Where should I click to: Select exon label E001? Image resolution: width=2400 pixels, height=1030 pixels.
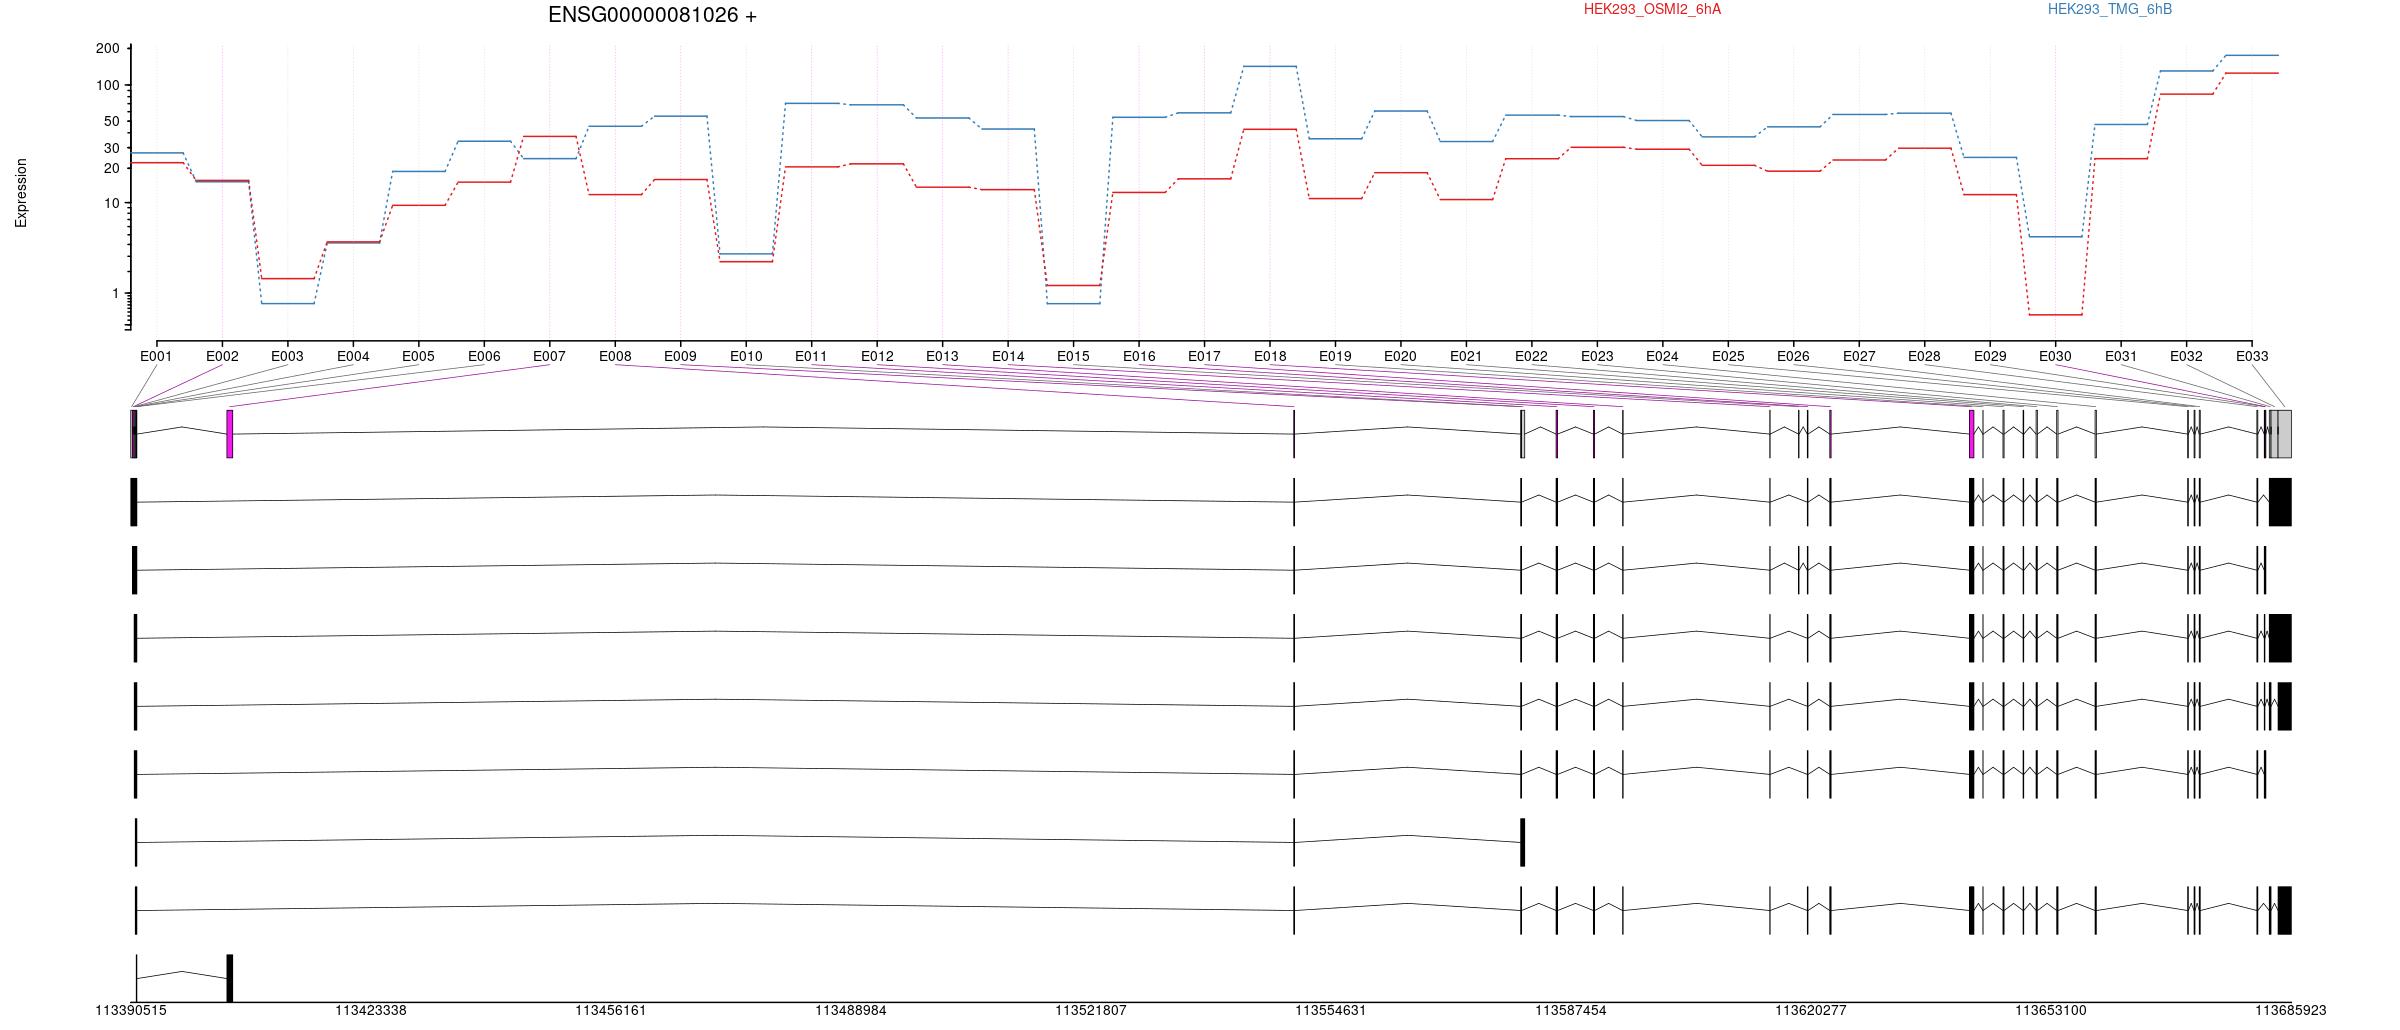156,356
